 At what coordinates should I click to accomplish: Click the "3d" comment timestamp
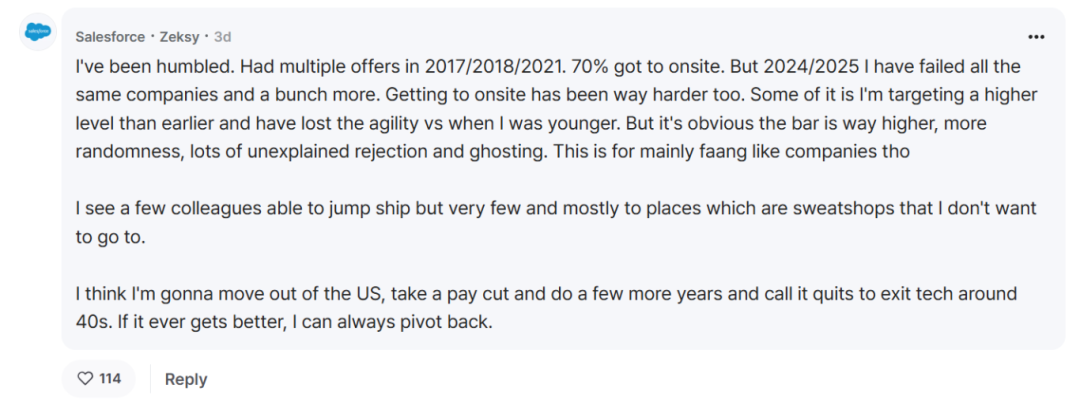[222, 36]
